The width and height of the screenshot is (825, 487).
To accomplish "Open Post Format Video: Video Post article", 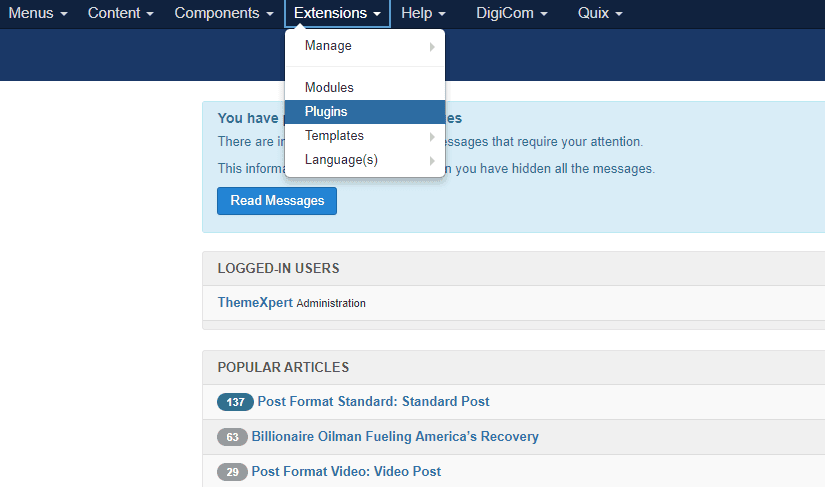I will pos(346,471).
